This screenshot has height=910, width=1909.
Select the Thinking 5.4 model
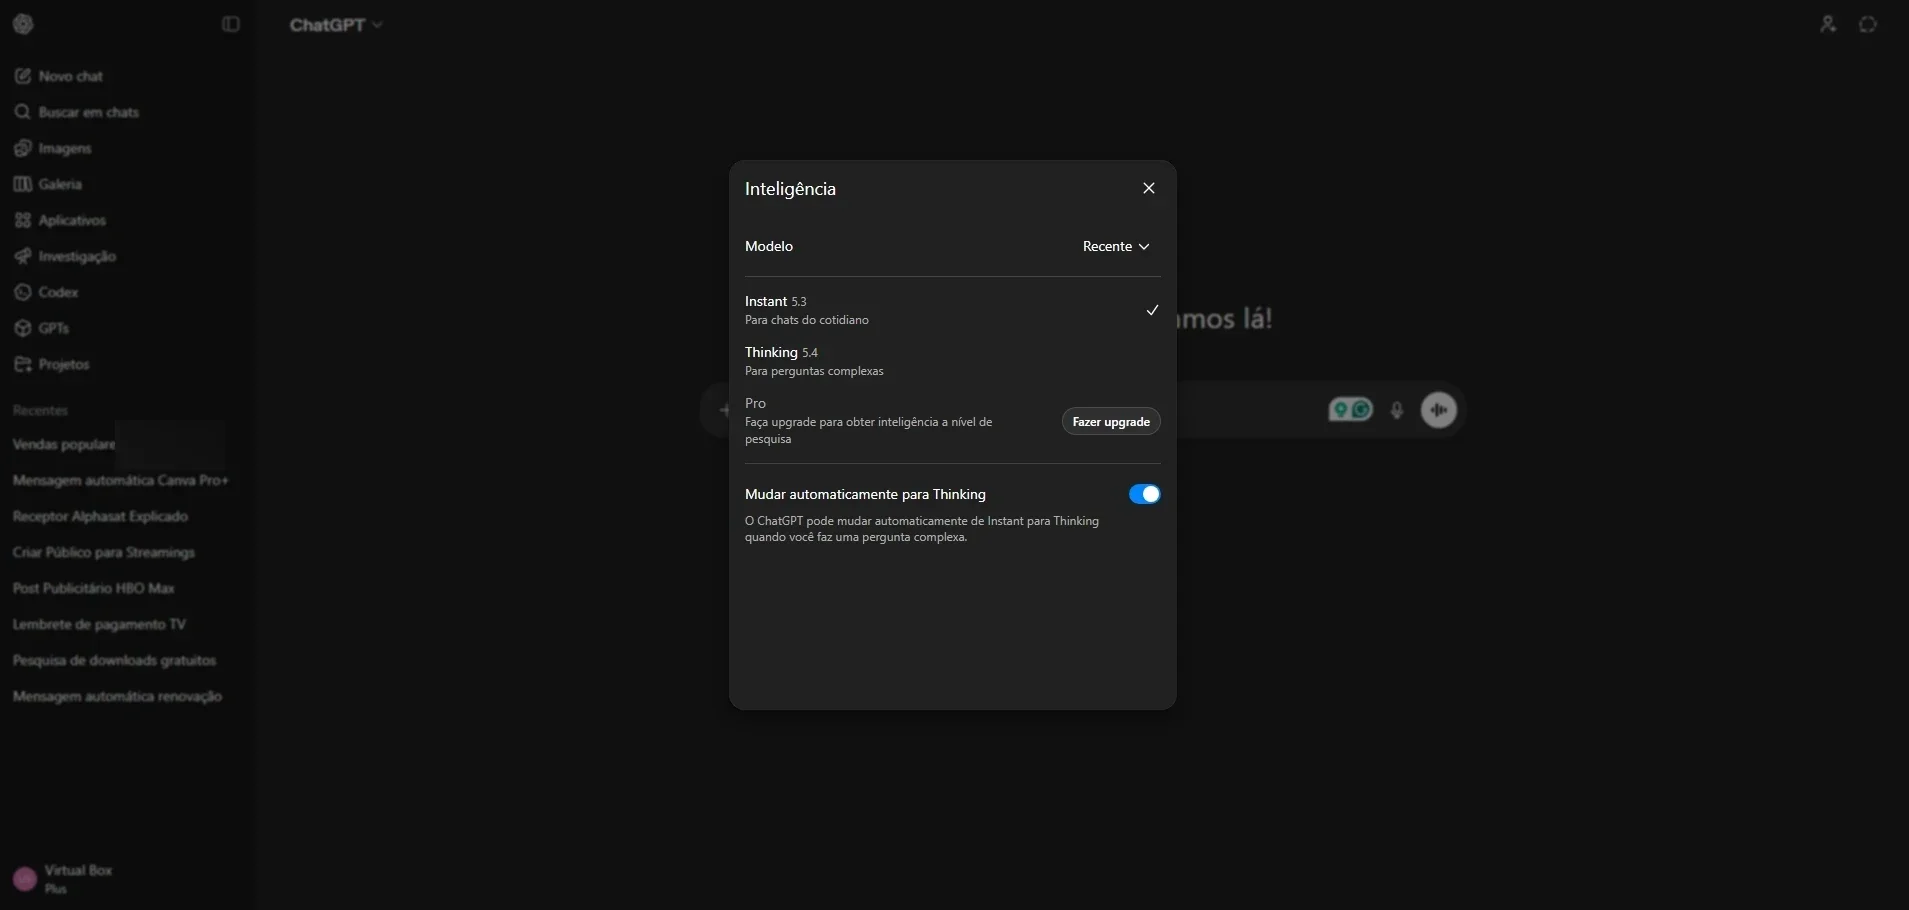point(952,361)
